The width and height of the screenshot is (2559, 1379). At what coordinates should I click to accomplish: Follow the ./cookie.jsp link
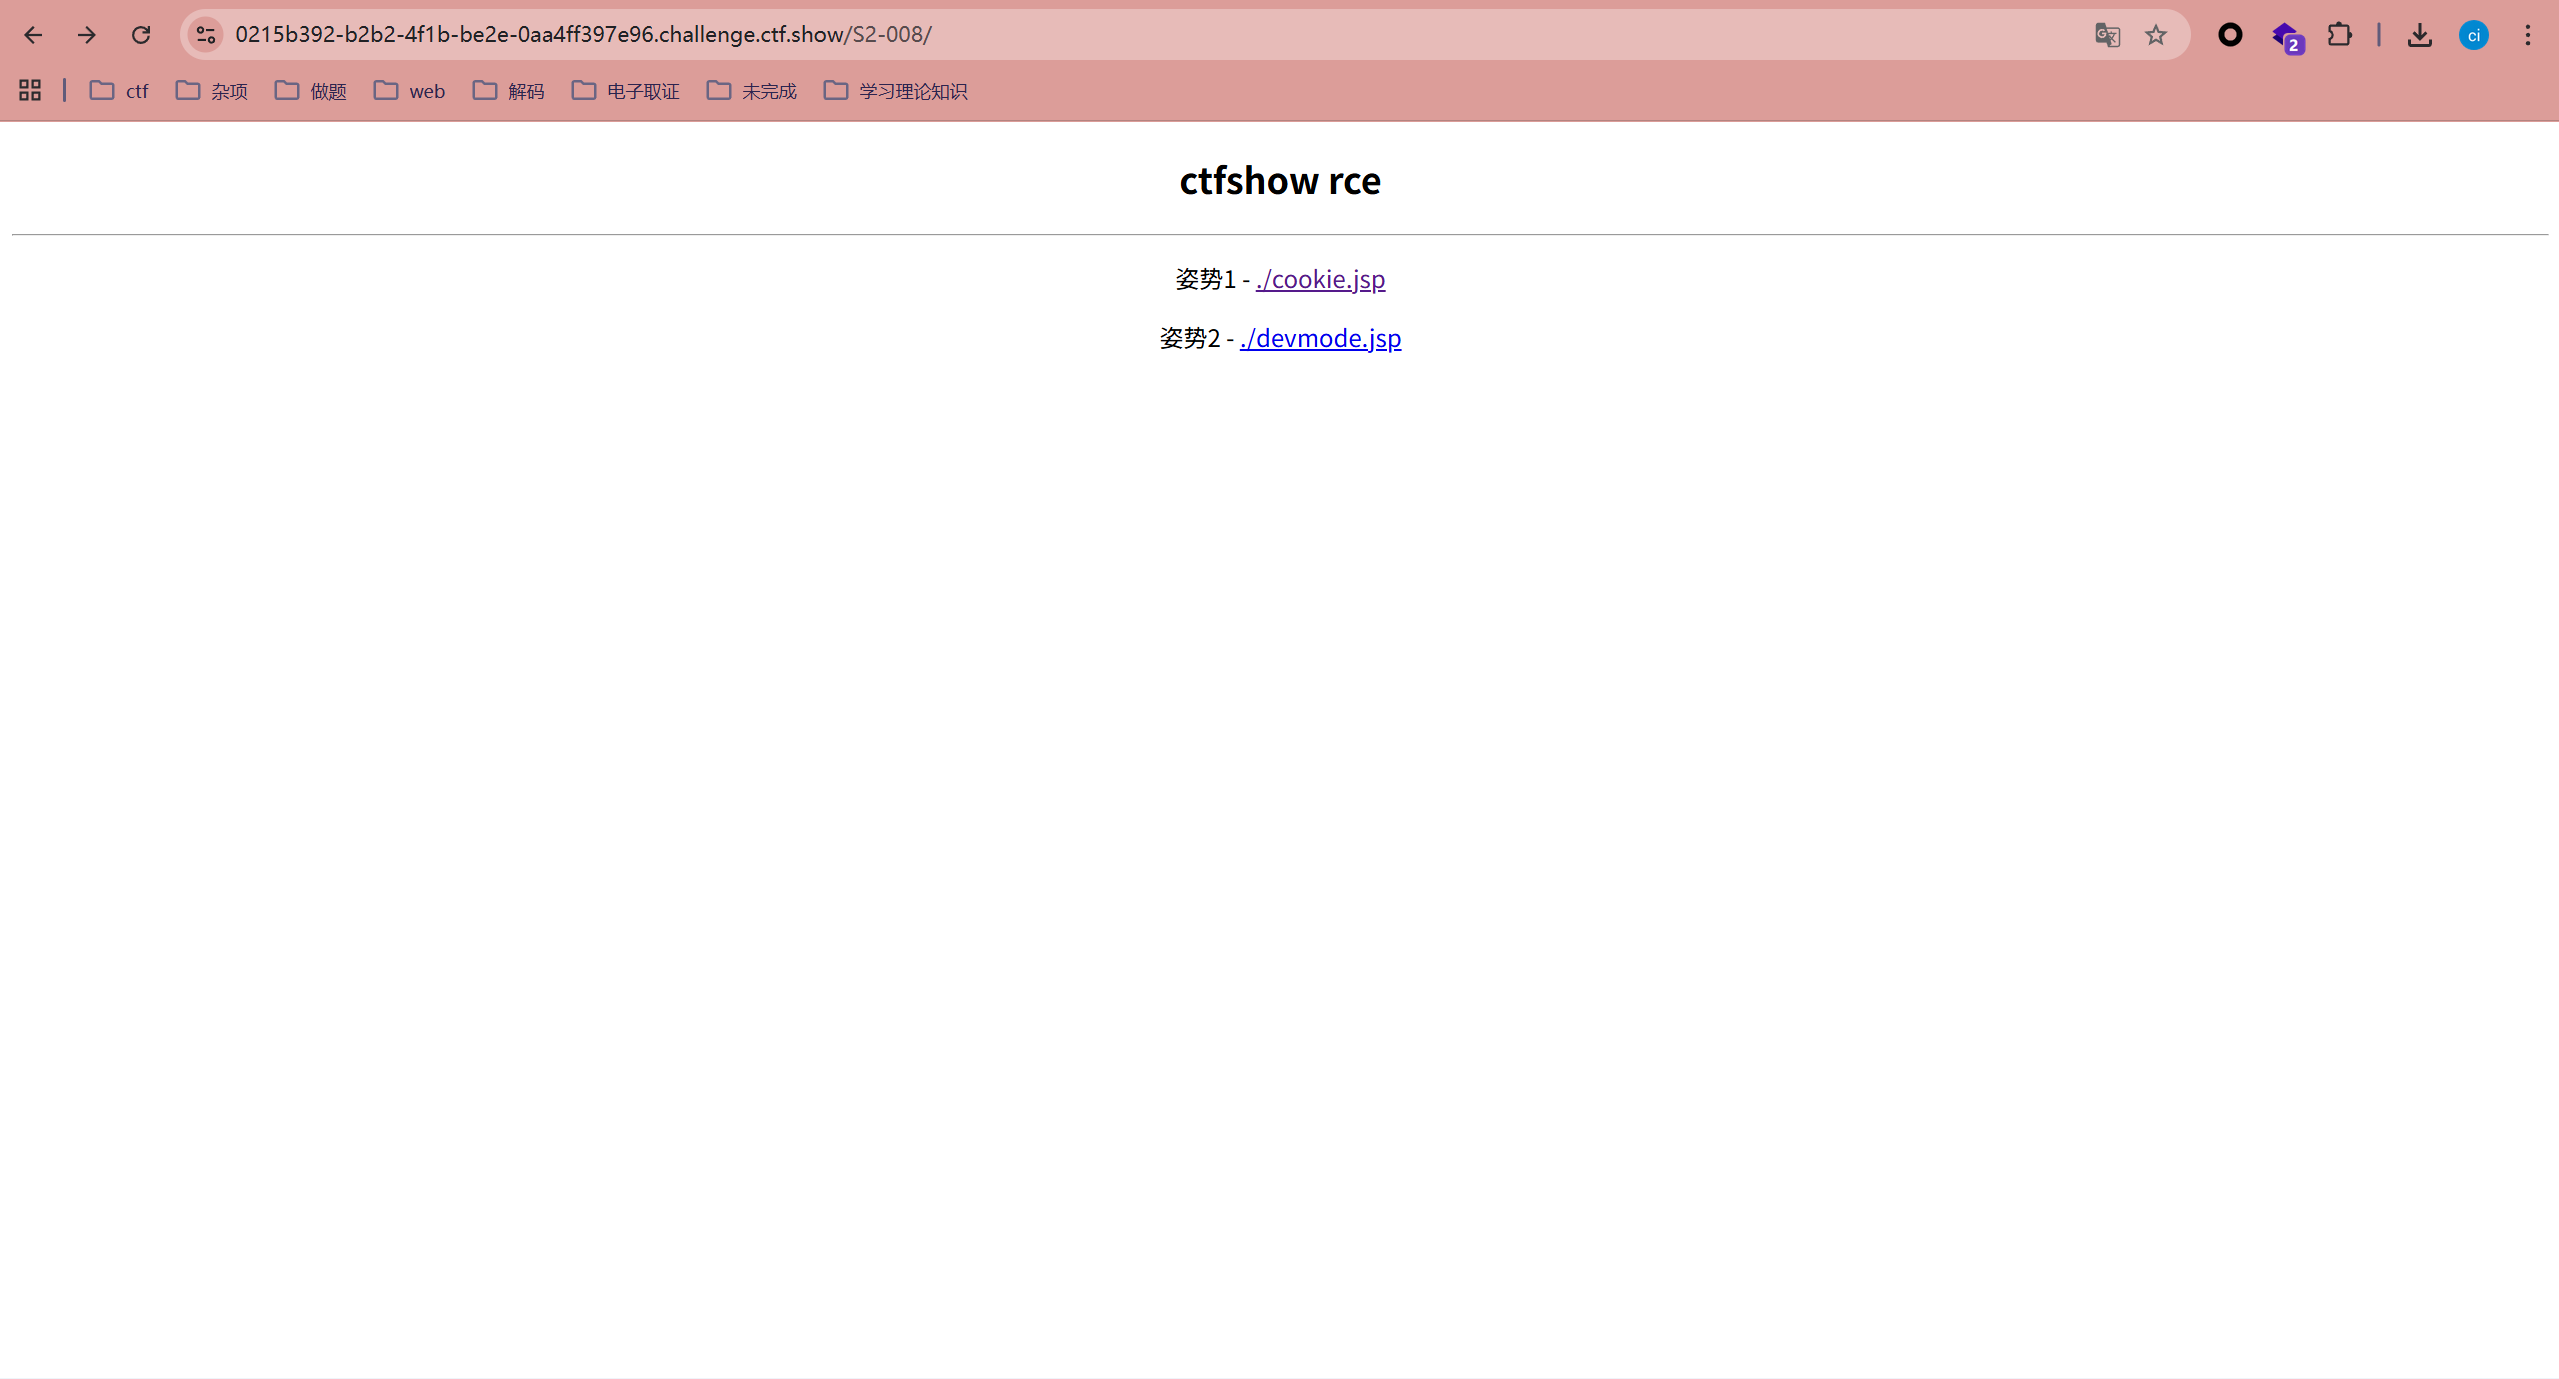click(x=1320, y=279)
